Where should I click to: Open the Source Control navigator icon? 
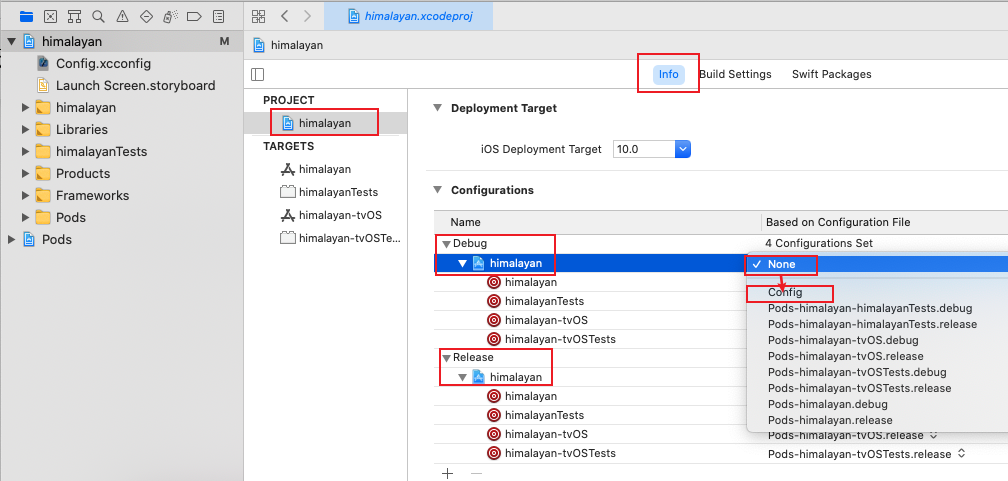click(x=50, y=16)
